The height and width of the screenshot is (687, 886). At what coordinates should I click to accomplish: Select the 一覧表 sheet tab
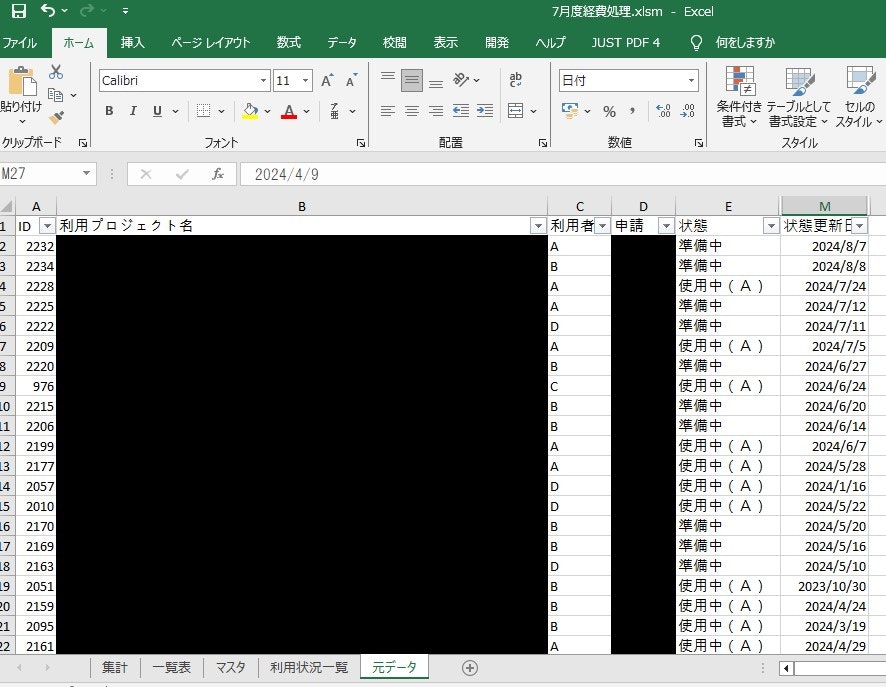click(171, 667)
